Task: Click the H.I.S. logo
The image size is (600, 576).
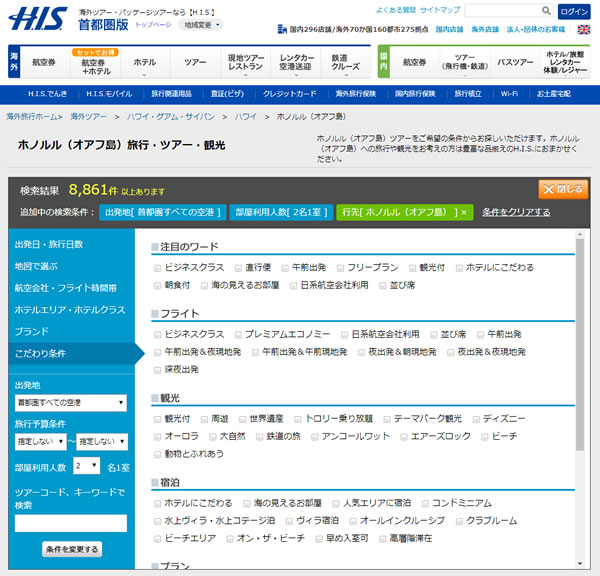Action: click(40, 18)
